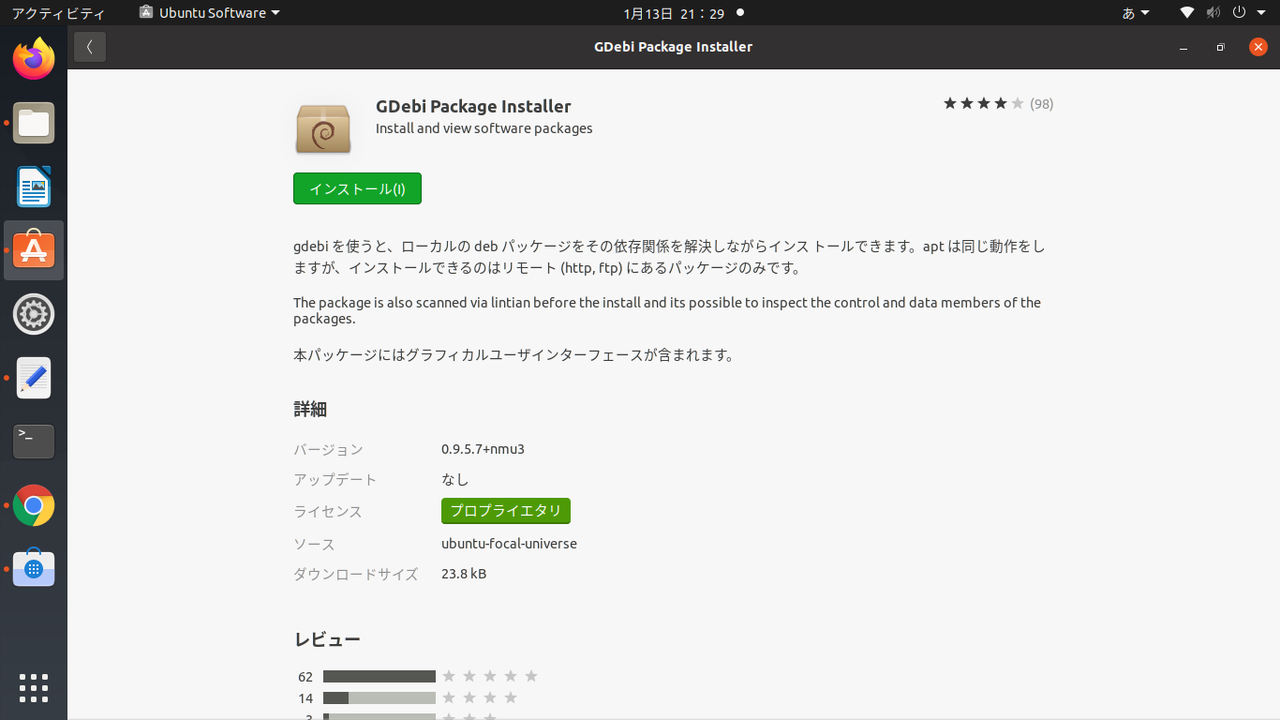Open the Ubuntu Software dock icon
This screenshot has width=1280, height=720.
pos(33,250)
